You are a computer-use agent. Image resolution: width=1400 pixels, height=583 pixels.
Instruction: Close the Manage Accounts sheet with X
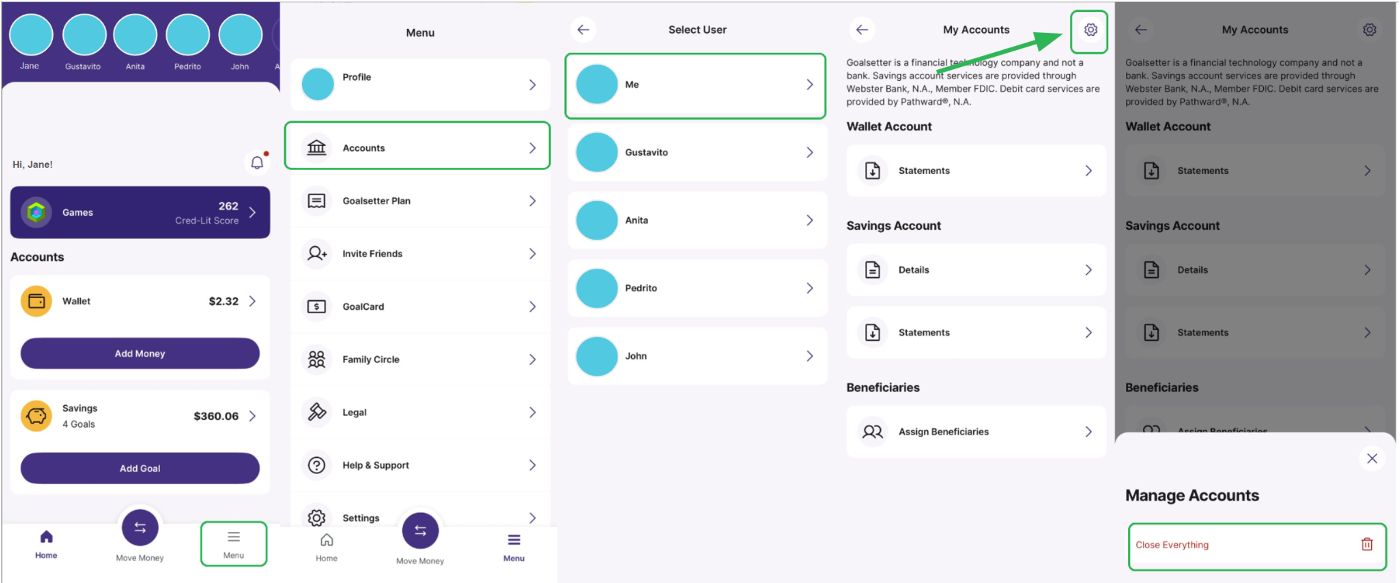pos(1371,458)
